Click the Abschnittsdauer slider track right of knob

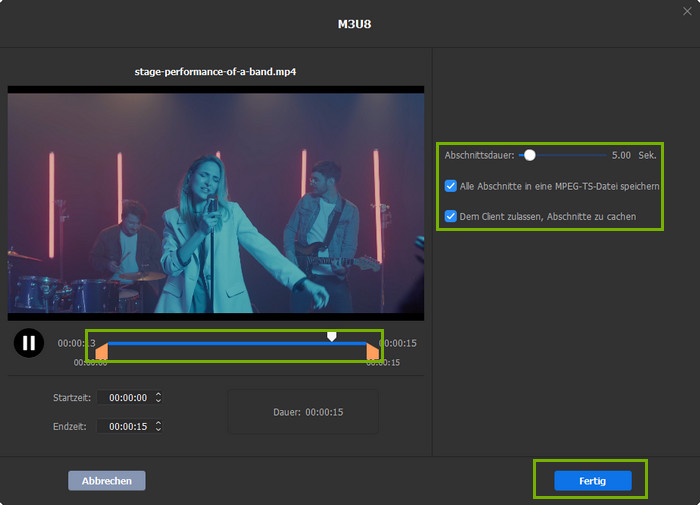pos(570,155)
